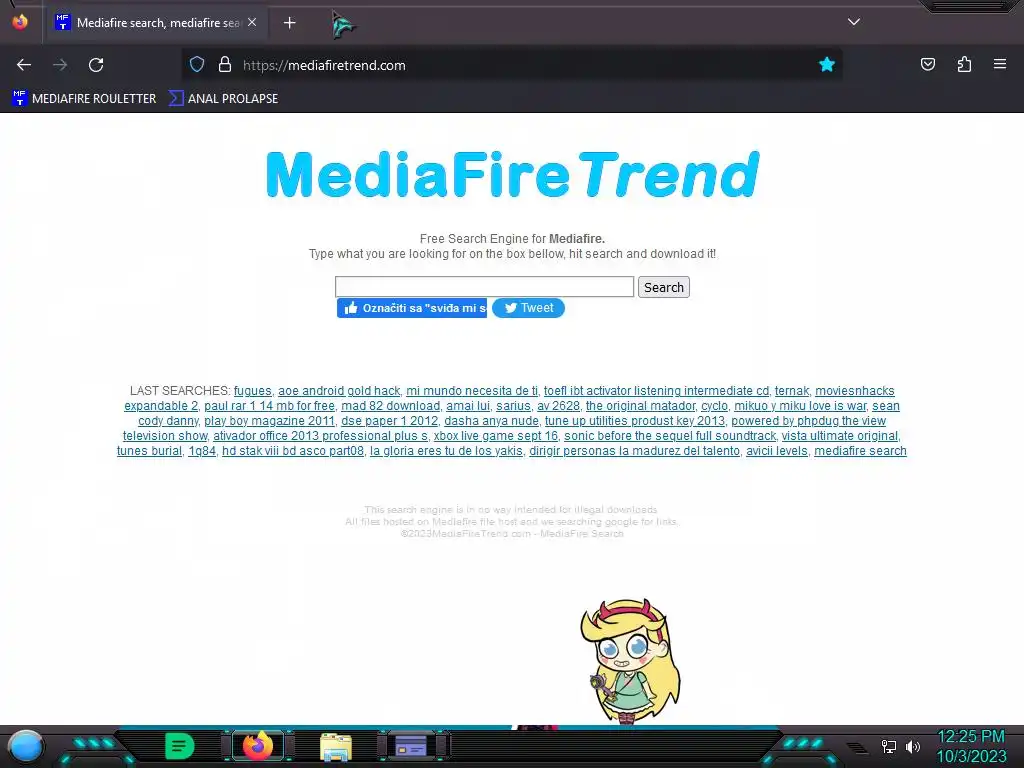Open "vista ultimate original" link

(840, 436)
